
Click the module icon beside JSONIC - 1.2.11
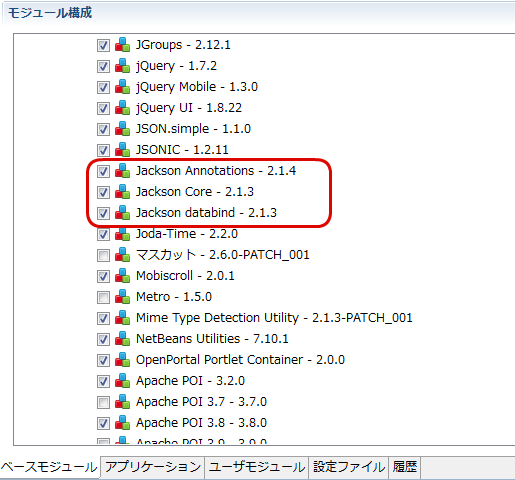pos(122,150)
